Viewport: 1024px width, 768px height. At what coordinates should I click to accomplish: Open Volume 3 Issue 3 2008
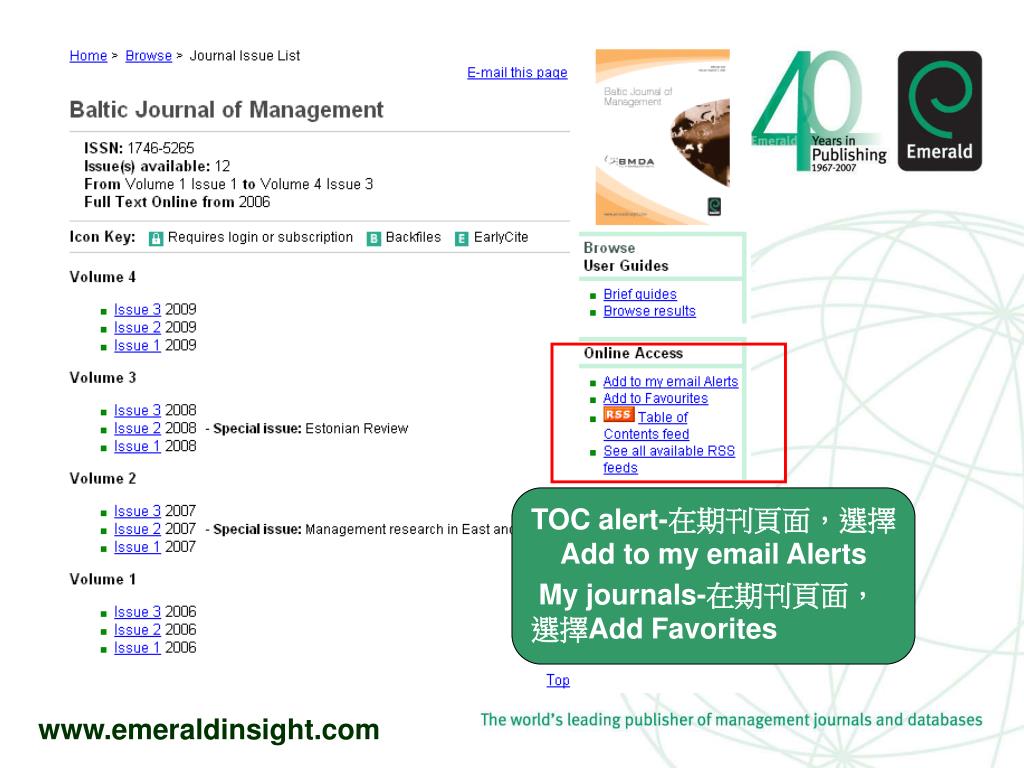137,410
